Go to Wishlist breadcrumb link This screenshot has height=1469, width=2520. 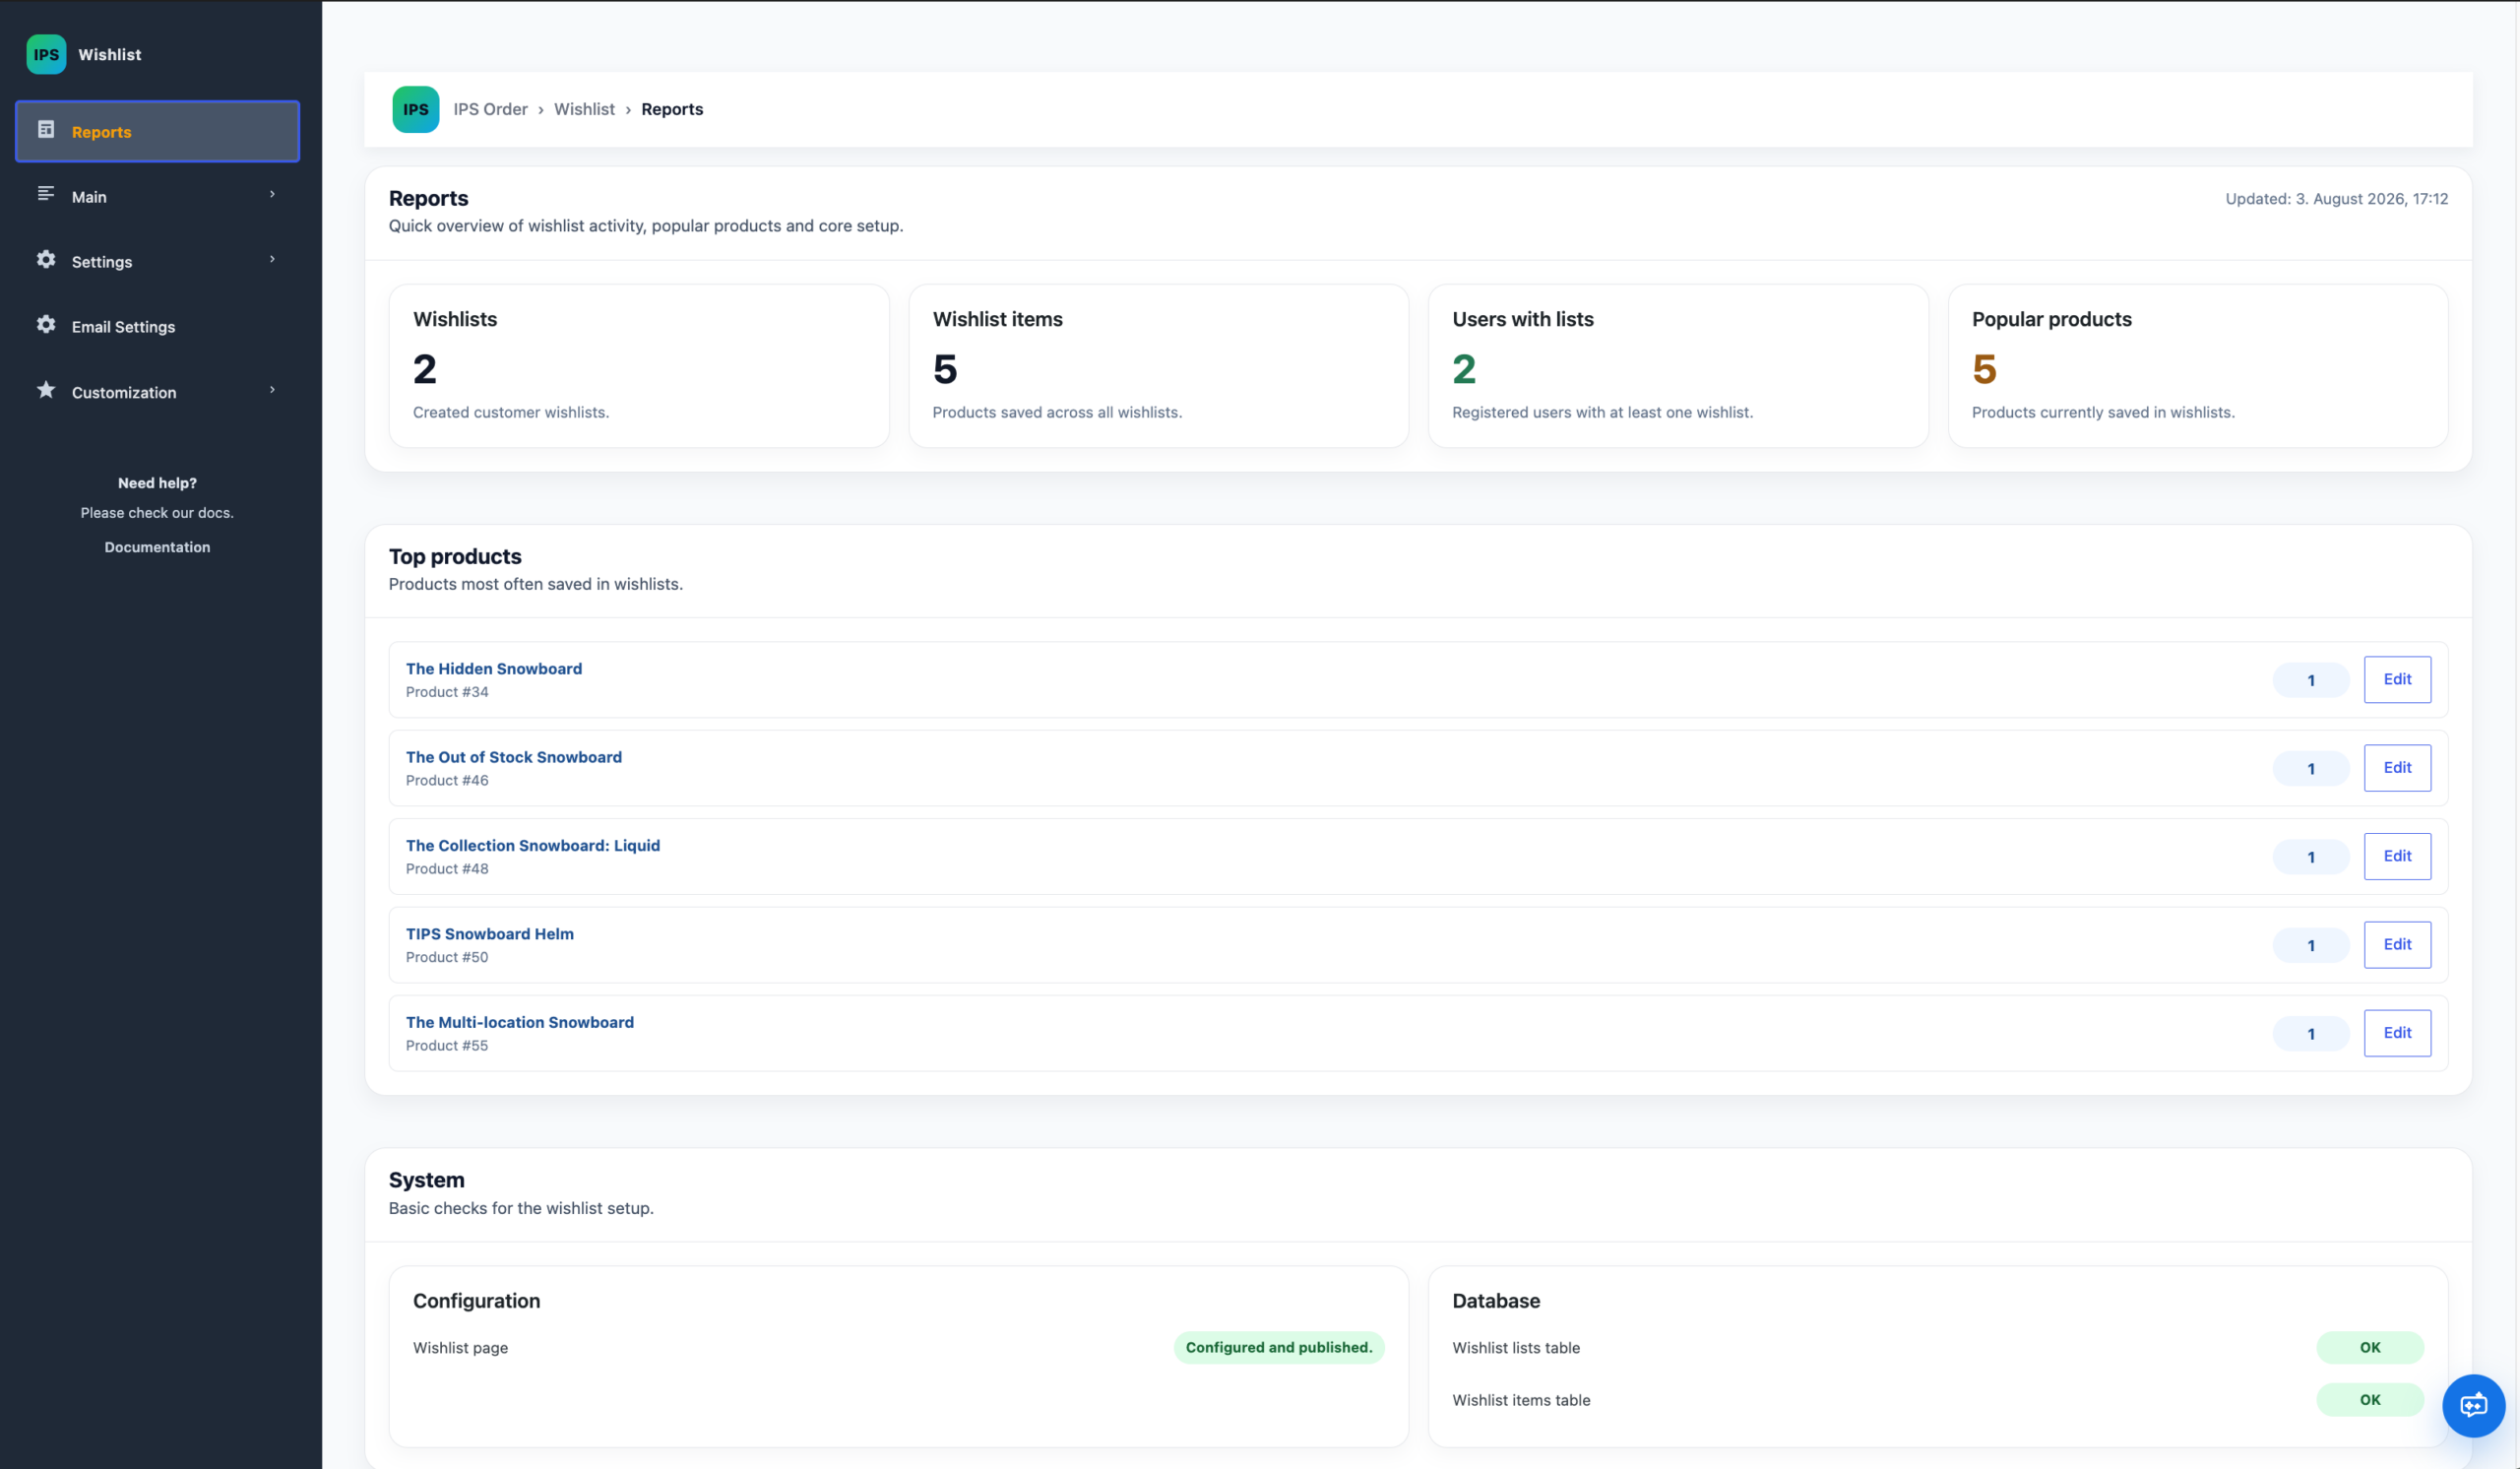point(584,109)
